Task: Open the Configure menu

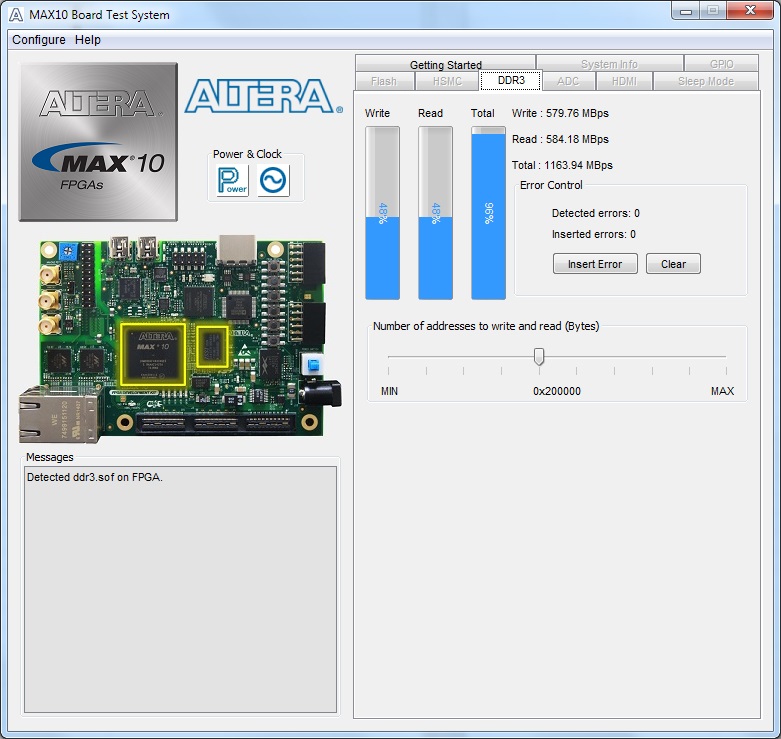Action: (39, 40)
